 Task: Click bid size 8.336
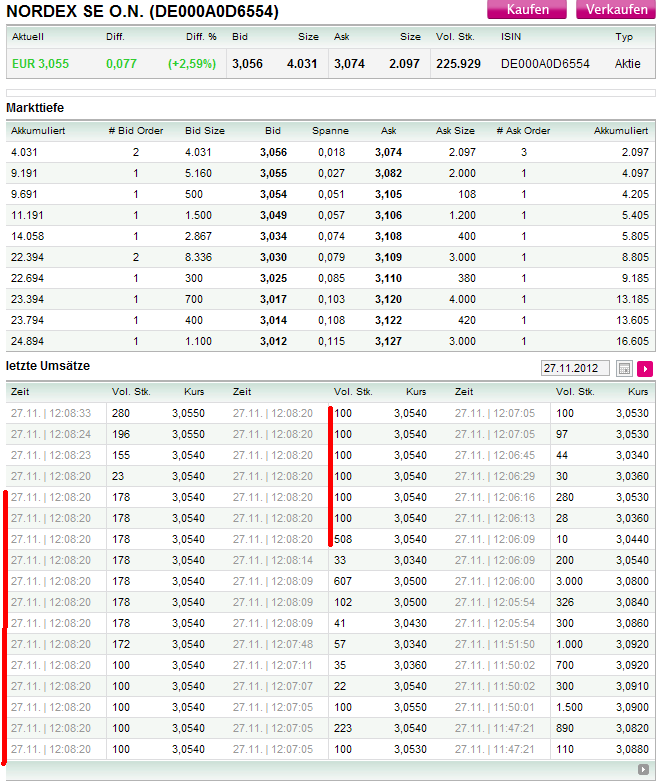coord(198,257)
